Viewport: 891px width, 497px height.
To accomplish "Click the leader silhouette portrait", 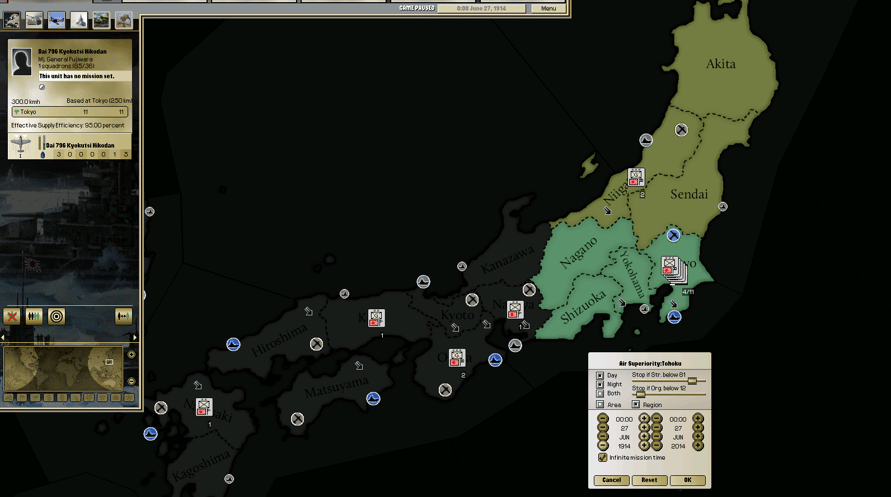I will (x=22, y=62).
